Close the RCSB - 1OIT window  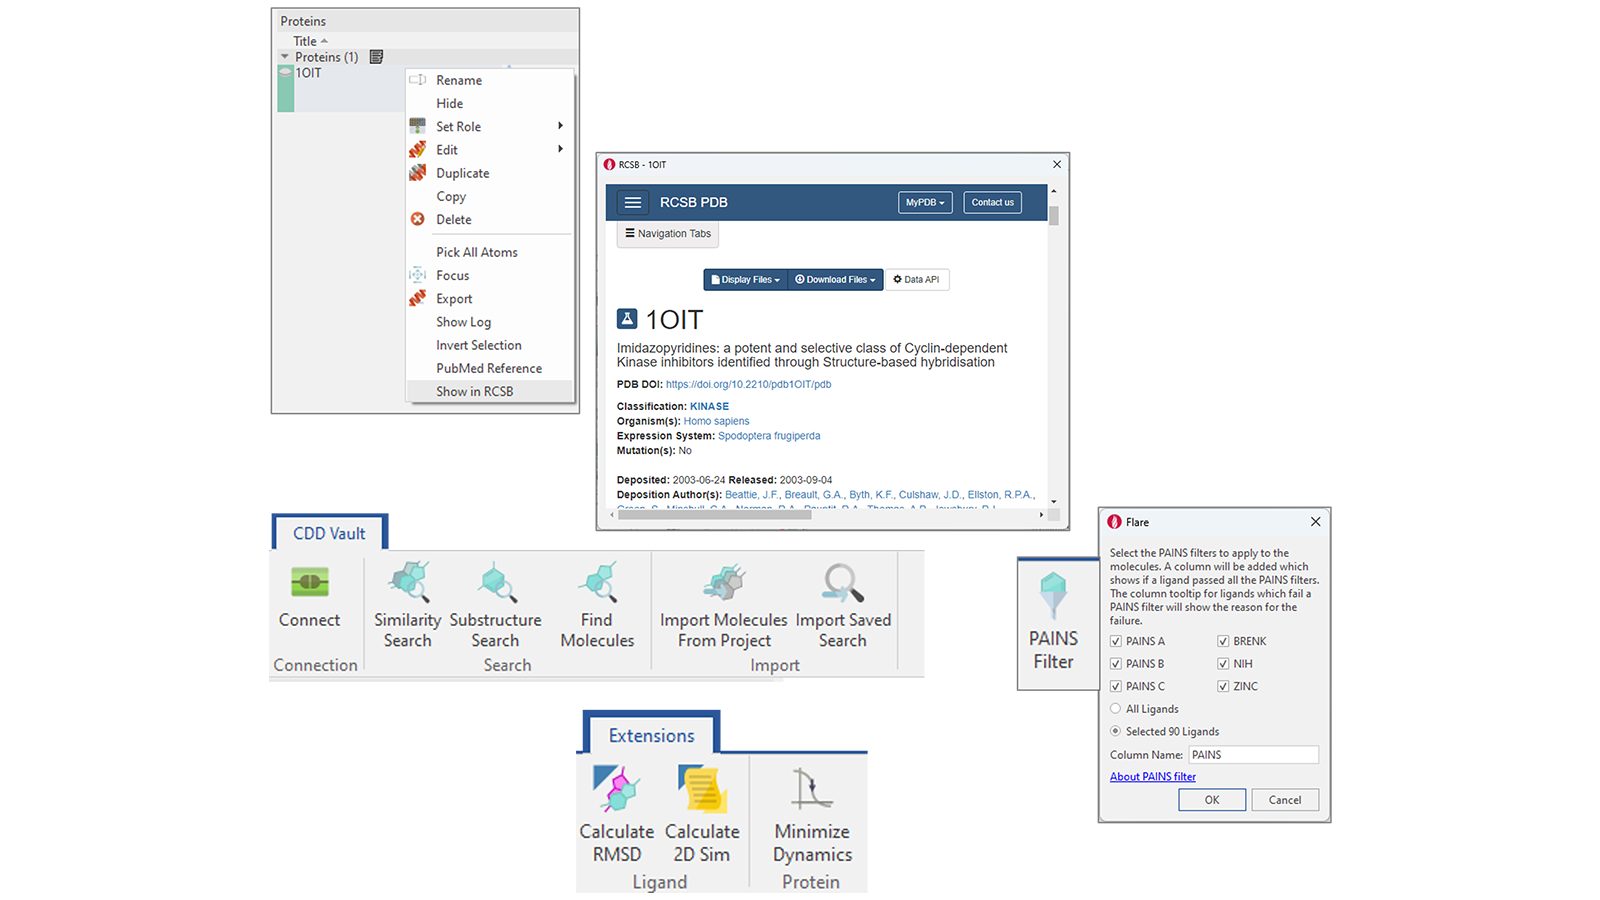tap(1057, 164)
